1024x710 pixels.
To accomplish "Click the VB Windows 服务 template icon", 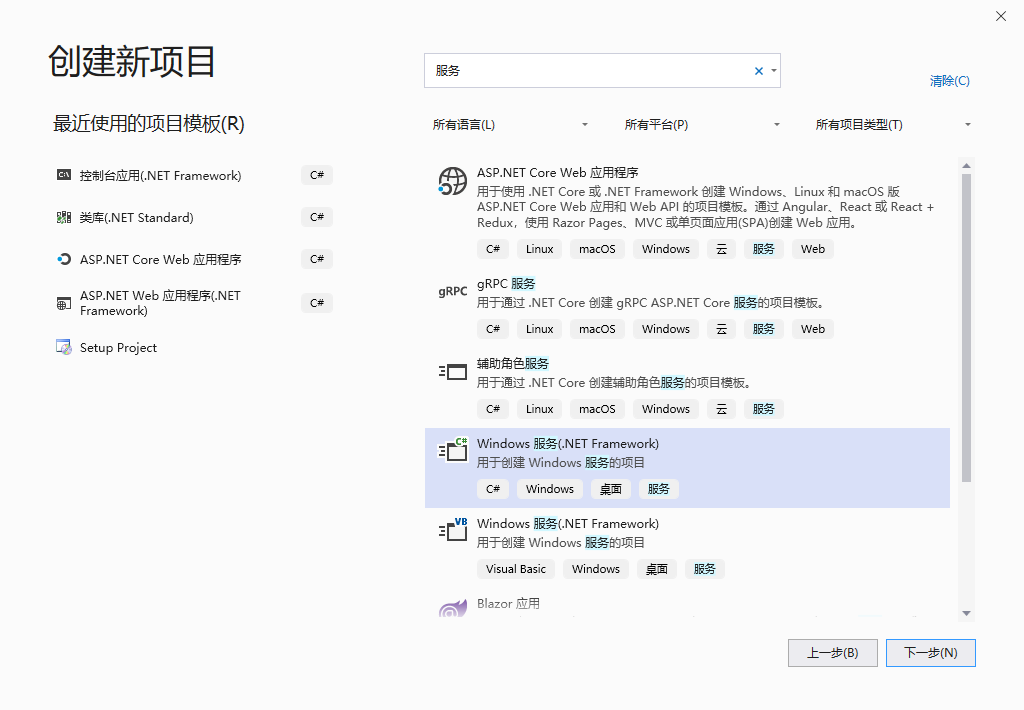I will pyautogui.click(x=453, y=530).
